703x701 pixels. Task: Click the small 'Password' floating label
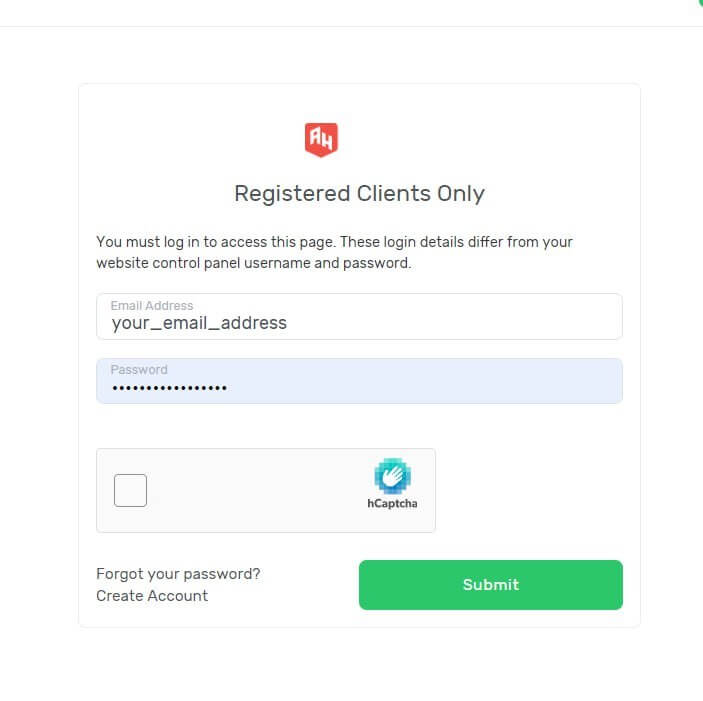(x=139, y=370)
